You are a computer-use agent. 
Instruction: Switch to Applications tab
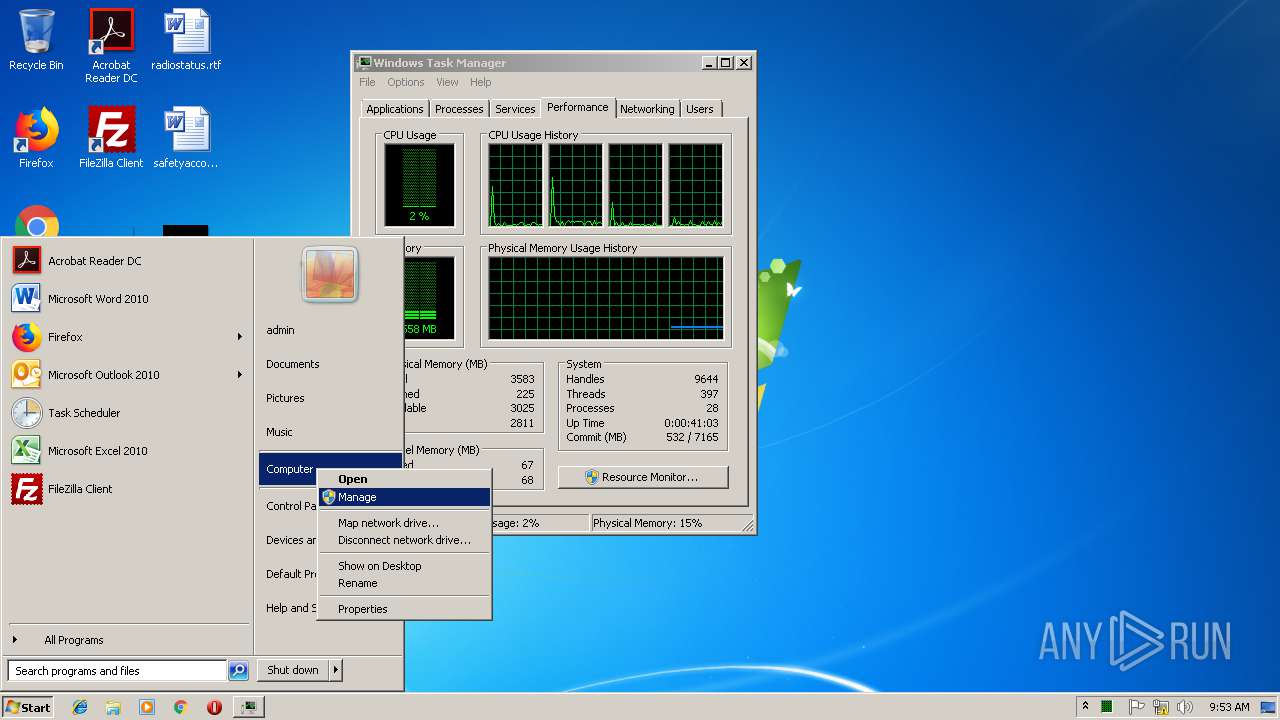[x=394, y=109]
